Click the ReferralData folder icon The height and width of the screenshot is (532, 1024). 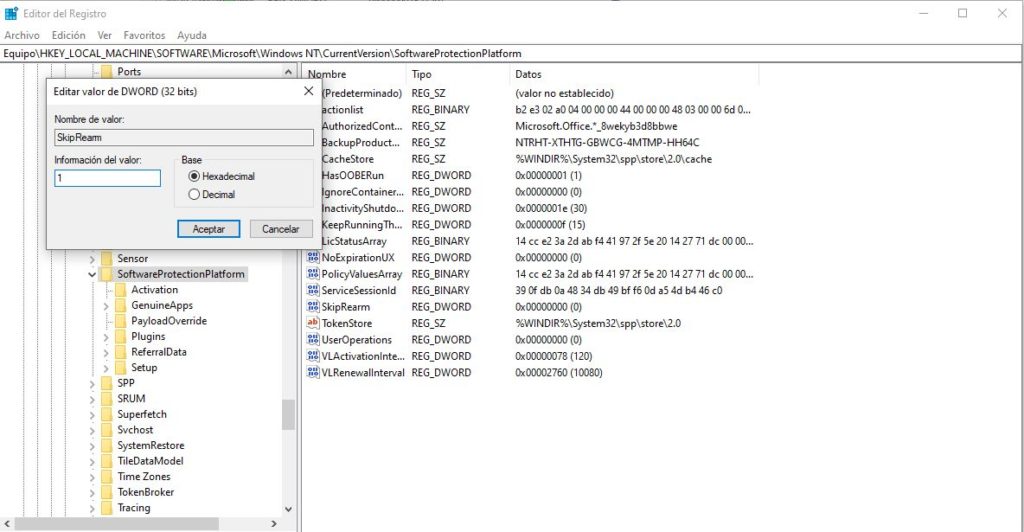[x=120, y=352]
